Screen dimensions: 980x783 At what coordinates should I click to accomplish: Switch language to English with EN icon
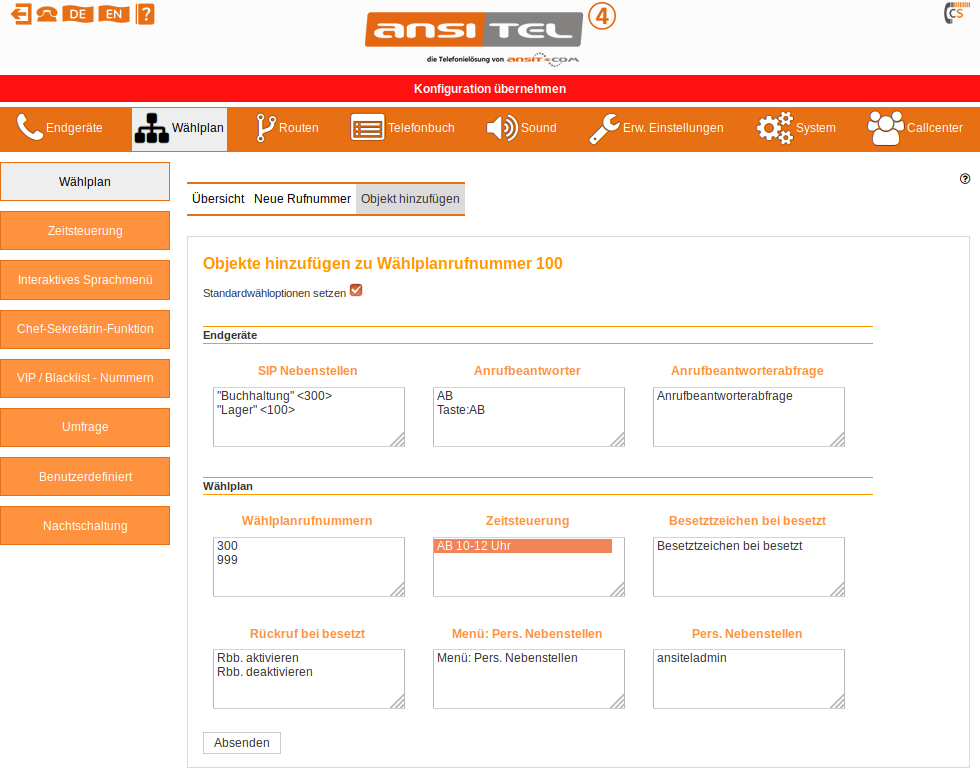click(113, 14)
